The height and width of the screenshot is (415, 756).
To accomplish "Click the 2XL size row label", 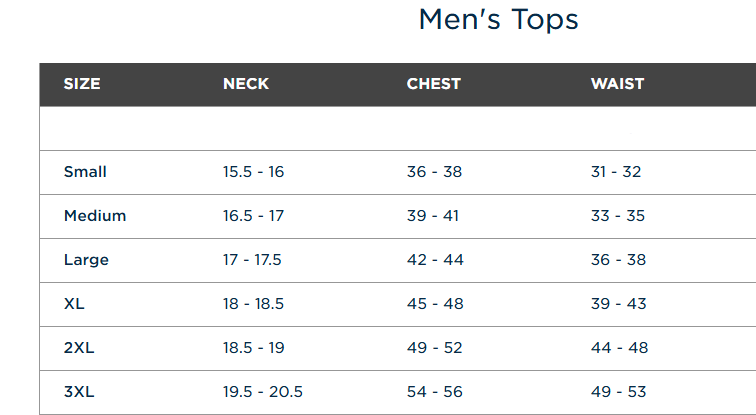I will 79,348.
